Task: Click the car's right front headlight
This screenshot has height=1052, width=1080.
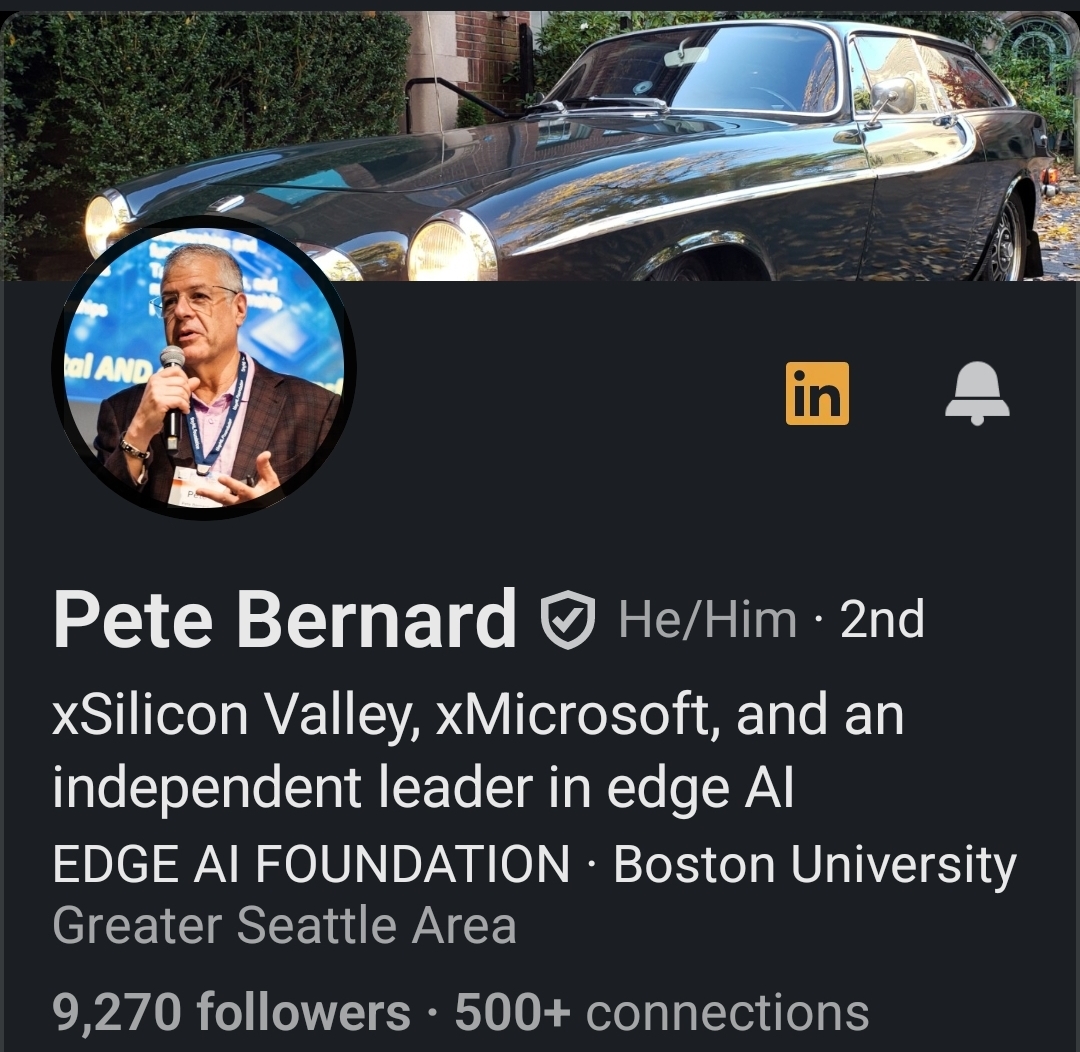Action: [448, 249]
